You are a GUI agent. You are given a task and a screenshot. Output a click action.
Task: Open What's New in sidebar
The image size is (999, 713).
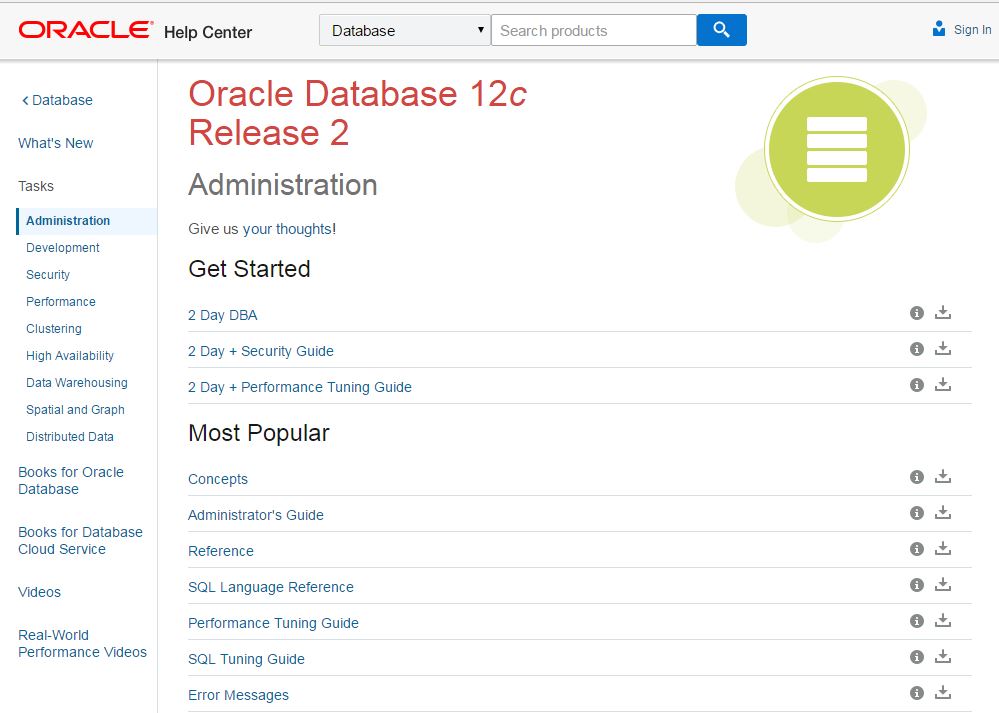(55, 143)
